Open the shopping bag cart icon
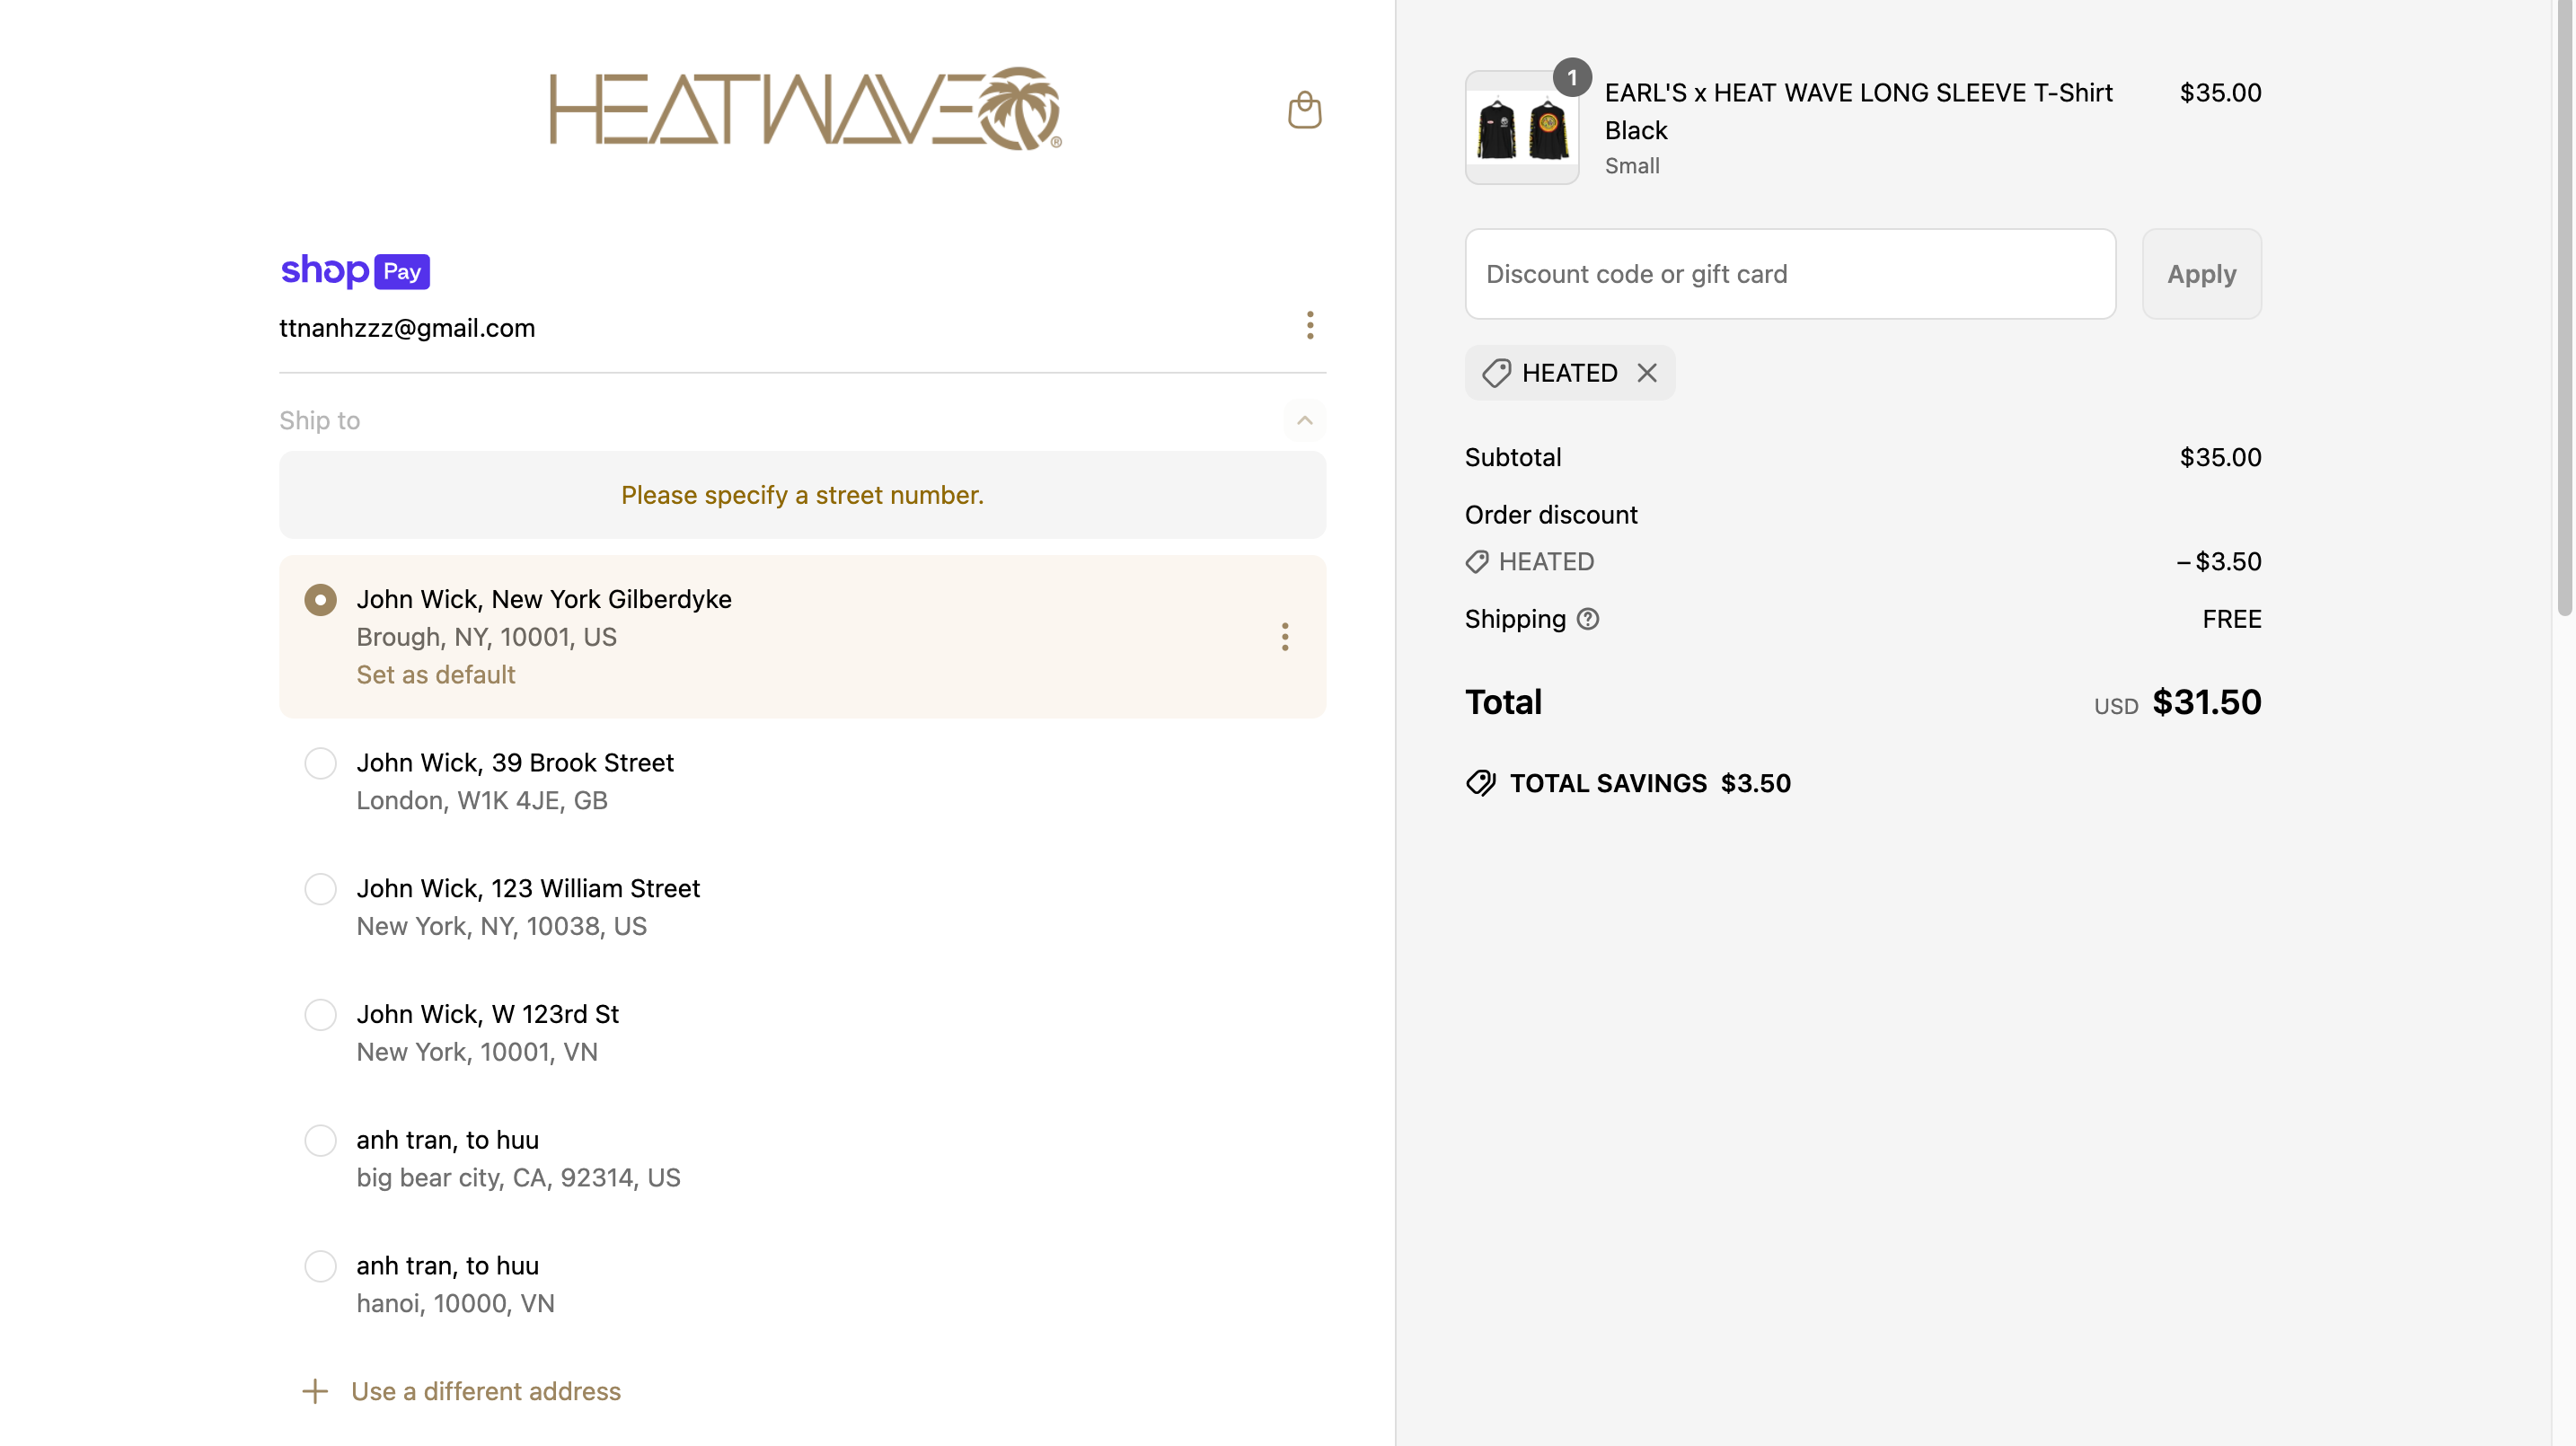 (1304, 110)
